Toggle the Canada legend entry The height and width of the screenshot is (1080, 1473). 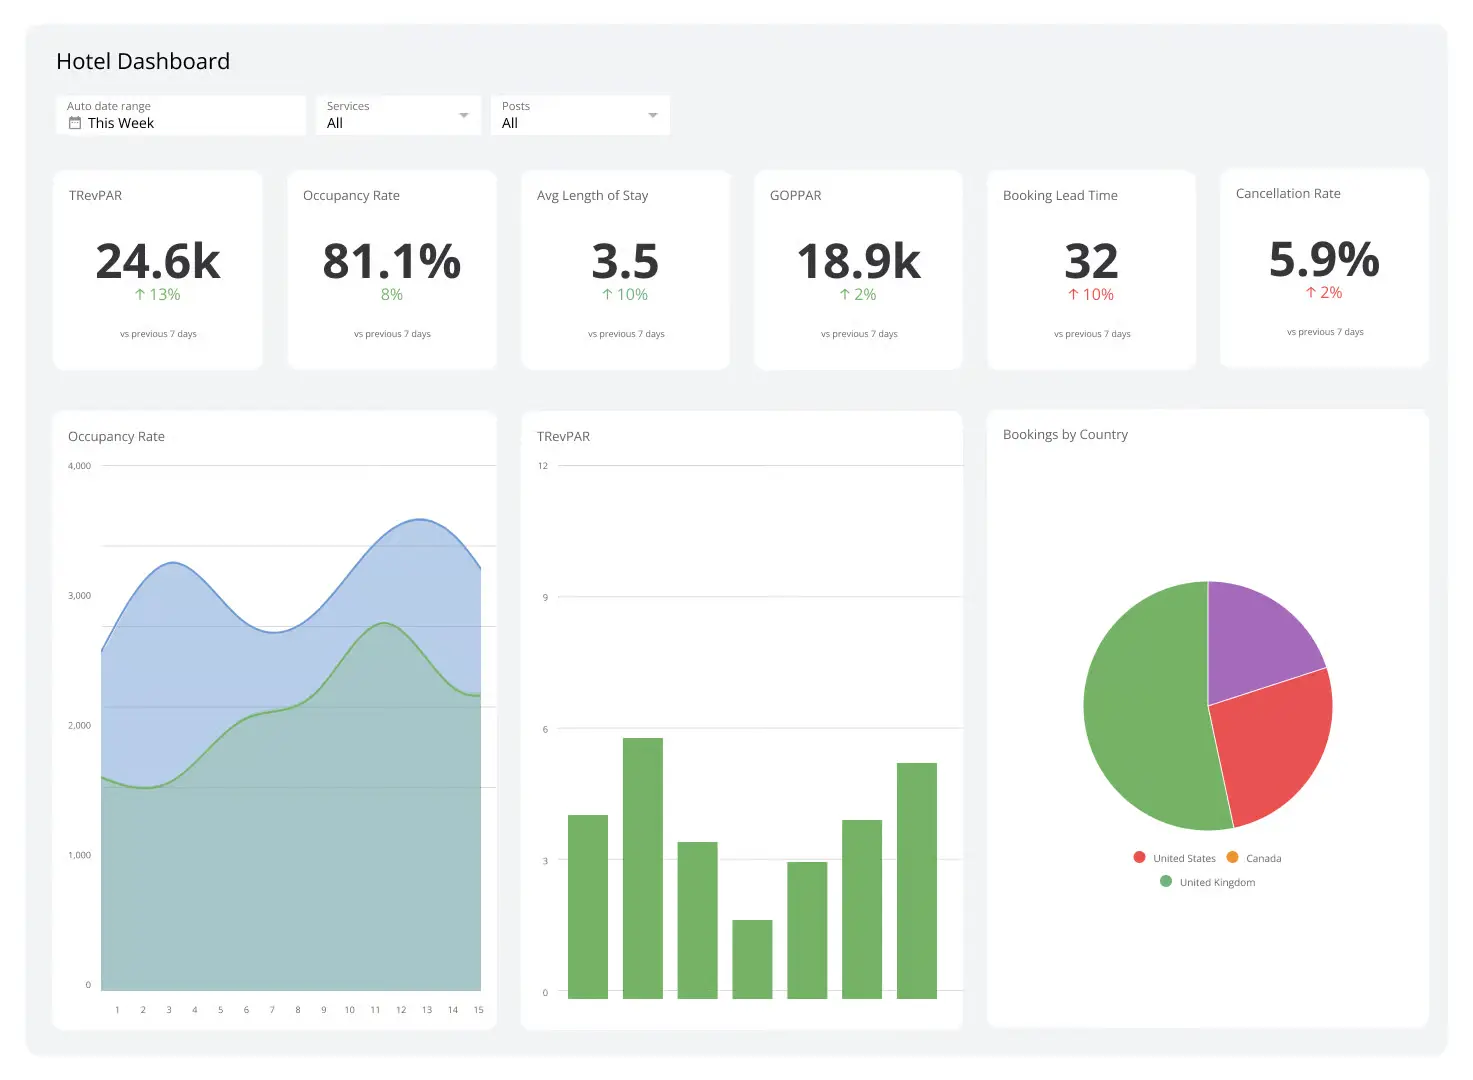pyautogui.click(x=1266, y=857)
